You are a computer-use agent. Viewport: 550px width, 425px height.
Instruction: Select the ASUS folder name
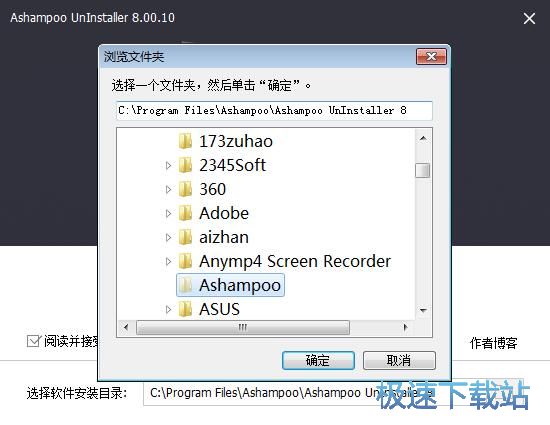pos(219,309)
